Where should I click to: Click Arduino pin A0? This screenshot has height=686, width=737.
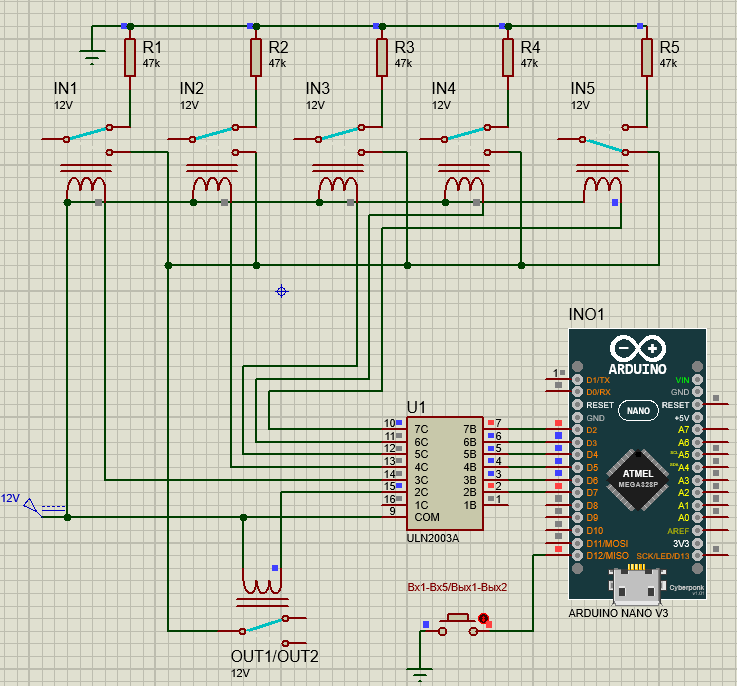coord(697,518)
